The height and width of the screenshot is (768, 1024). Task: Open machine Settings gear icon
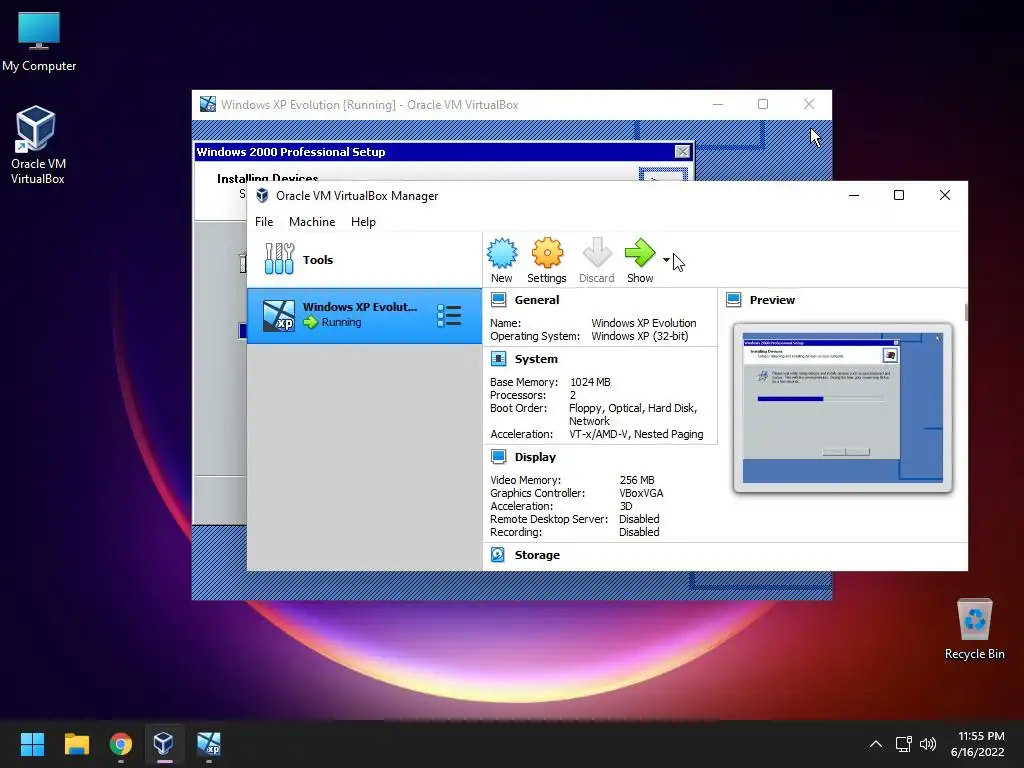pos(547,253)
